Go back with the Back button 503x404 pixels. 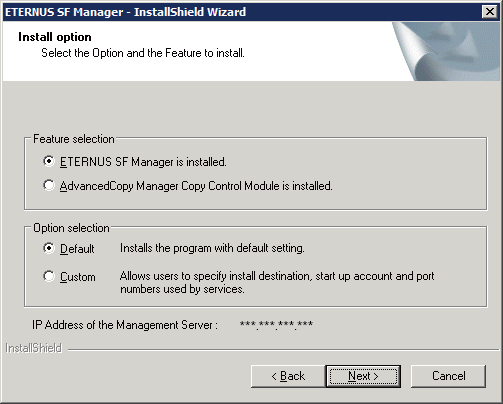pyautogui.click(x=288, y=376)
